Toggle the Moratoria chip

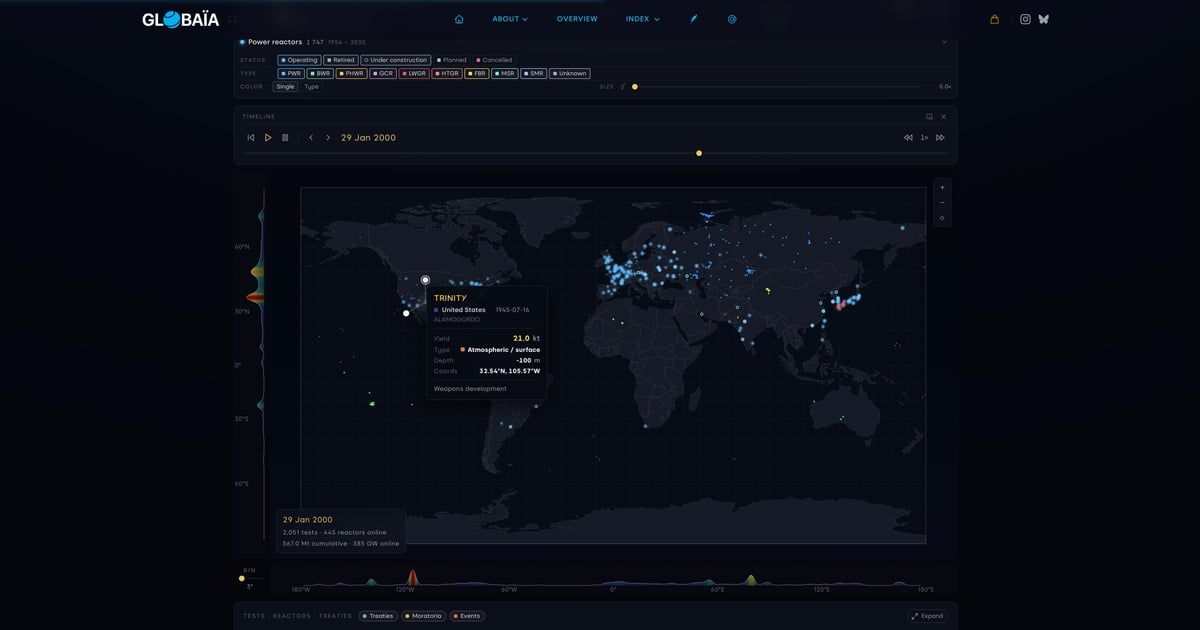pyautogui.click(x=423, y=616)
